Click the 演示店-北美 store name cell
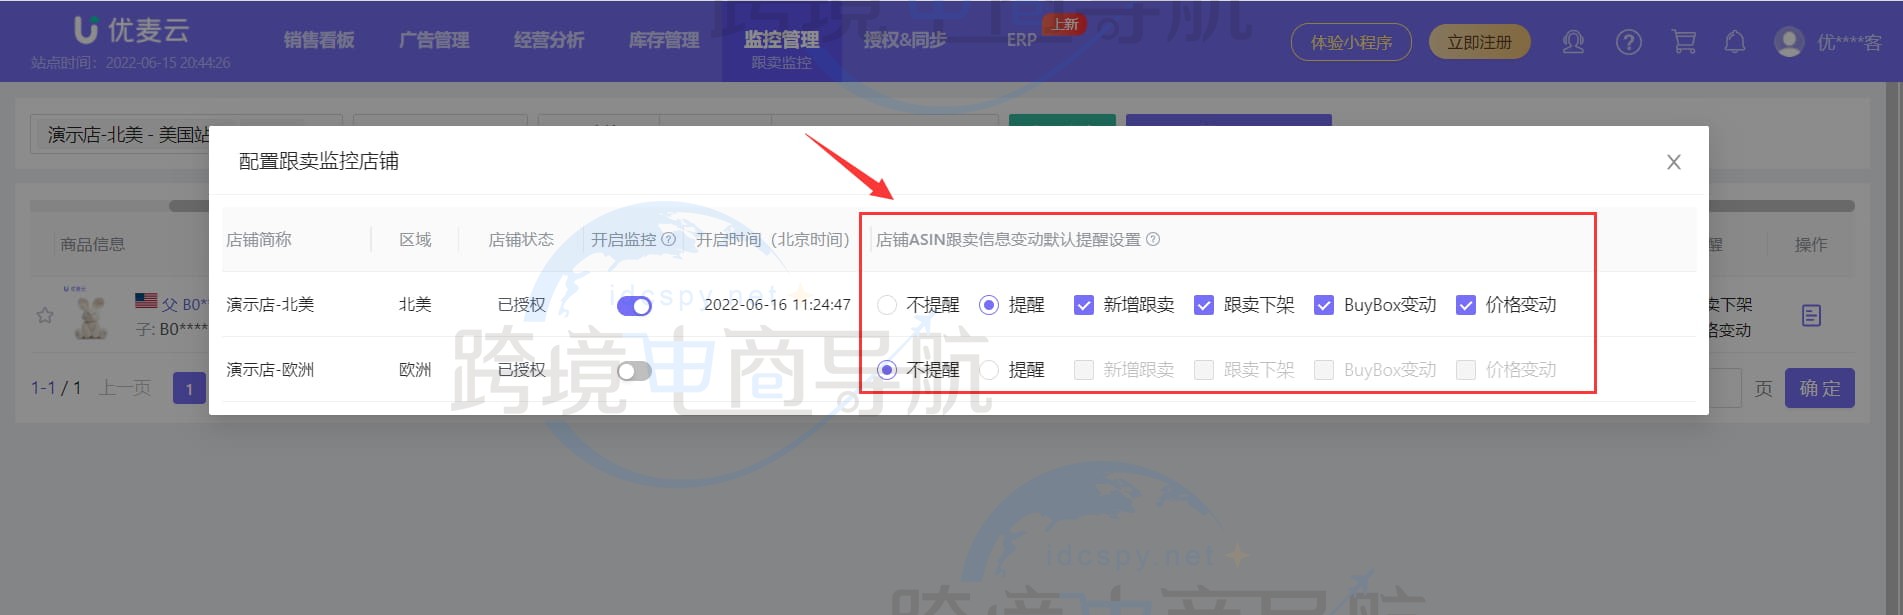This screenshot has width=1903, height=615. click(270, 304)
